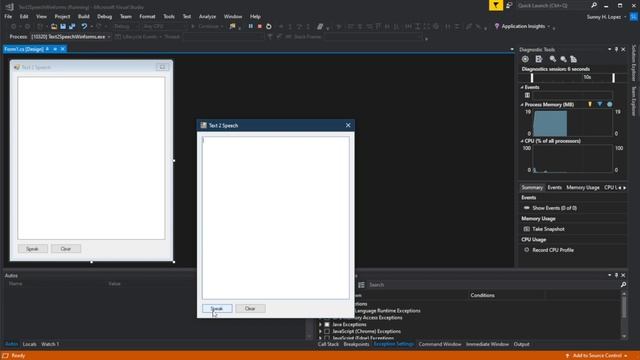Expand the Java Exceptions node
The height and width of the screenshot is (360, 640).
[320, 324]
